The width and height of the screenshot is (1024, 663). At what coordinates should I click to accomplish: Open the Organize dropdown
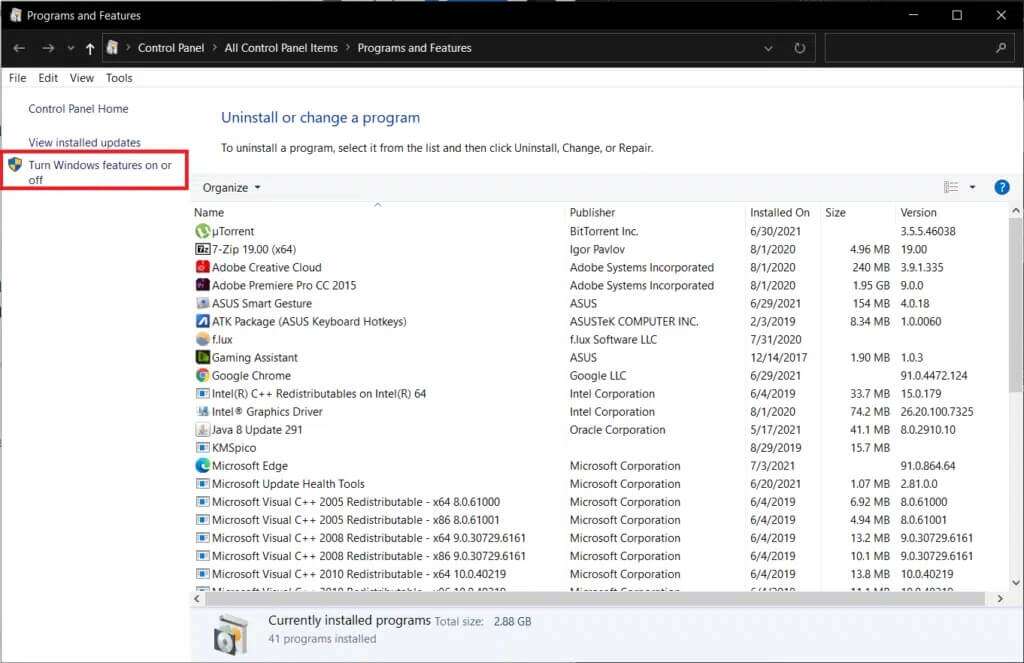coord(231,187)
